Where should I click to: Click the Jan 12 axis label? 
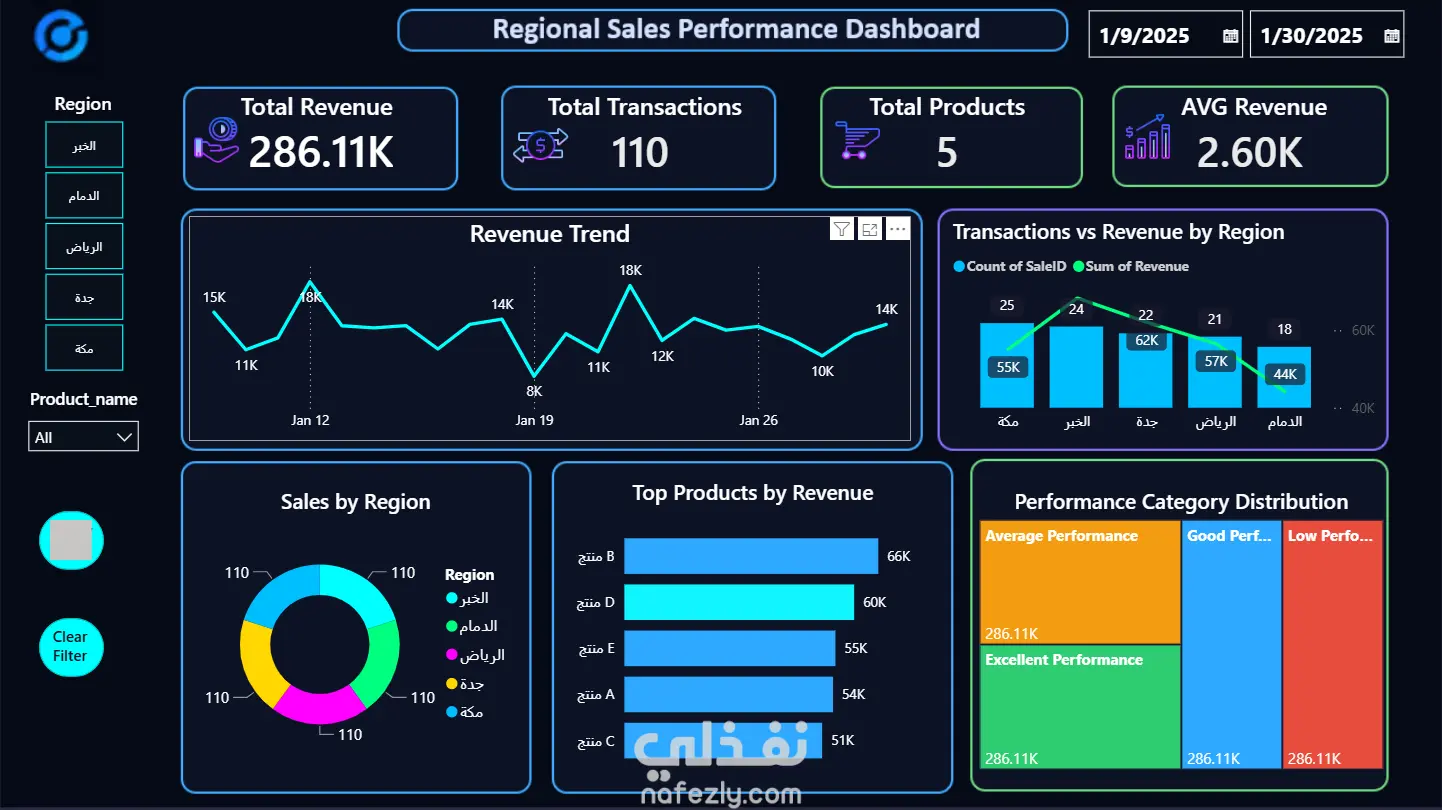[x=310, y=420]
